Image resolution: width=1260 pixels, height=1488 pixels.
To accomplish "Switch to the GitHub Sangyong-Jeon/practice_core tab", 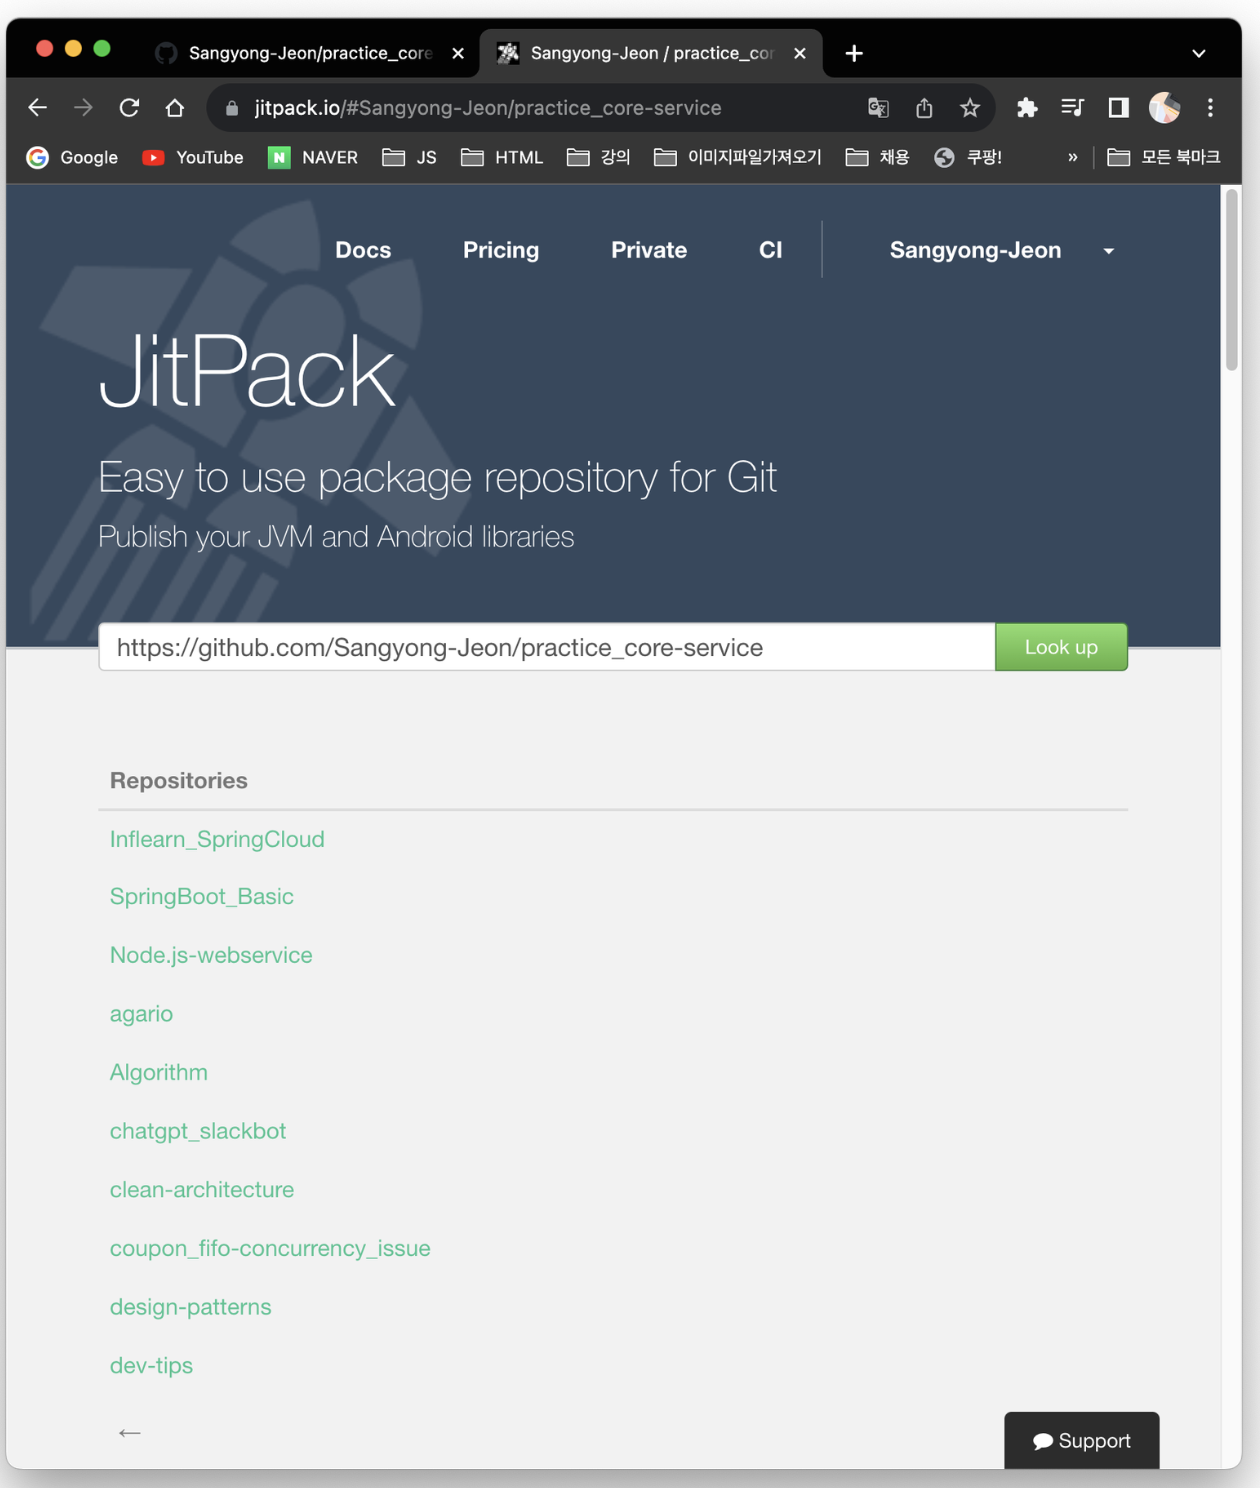I will click(x=308, y=54).
